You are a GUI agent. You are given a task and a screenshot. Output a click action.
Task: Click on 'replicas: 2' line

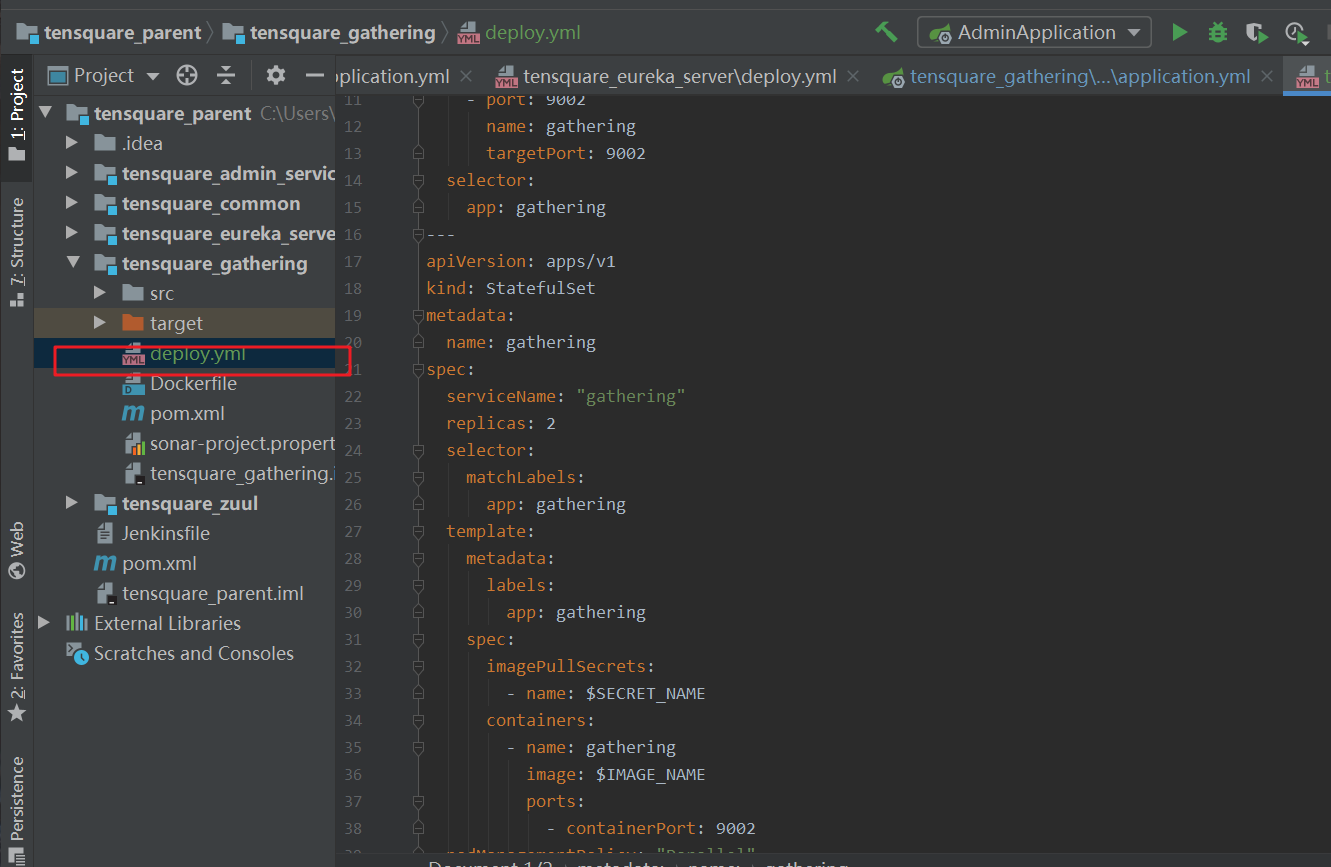click(x=500, y=423)
